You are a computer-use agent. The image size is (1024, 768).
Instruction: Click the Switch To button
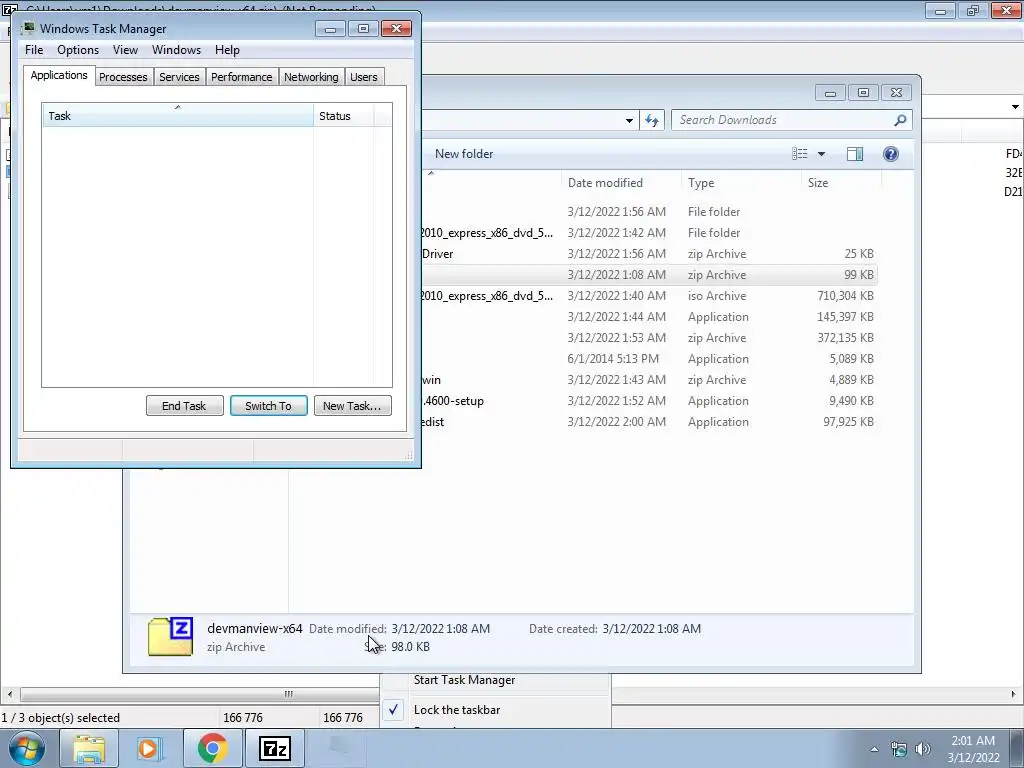point(268,406)
